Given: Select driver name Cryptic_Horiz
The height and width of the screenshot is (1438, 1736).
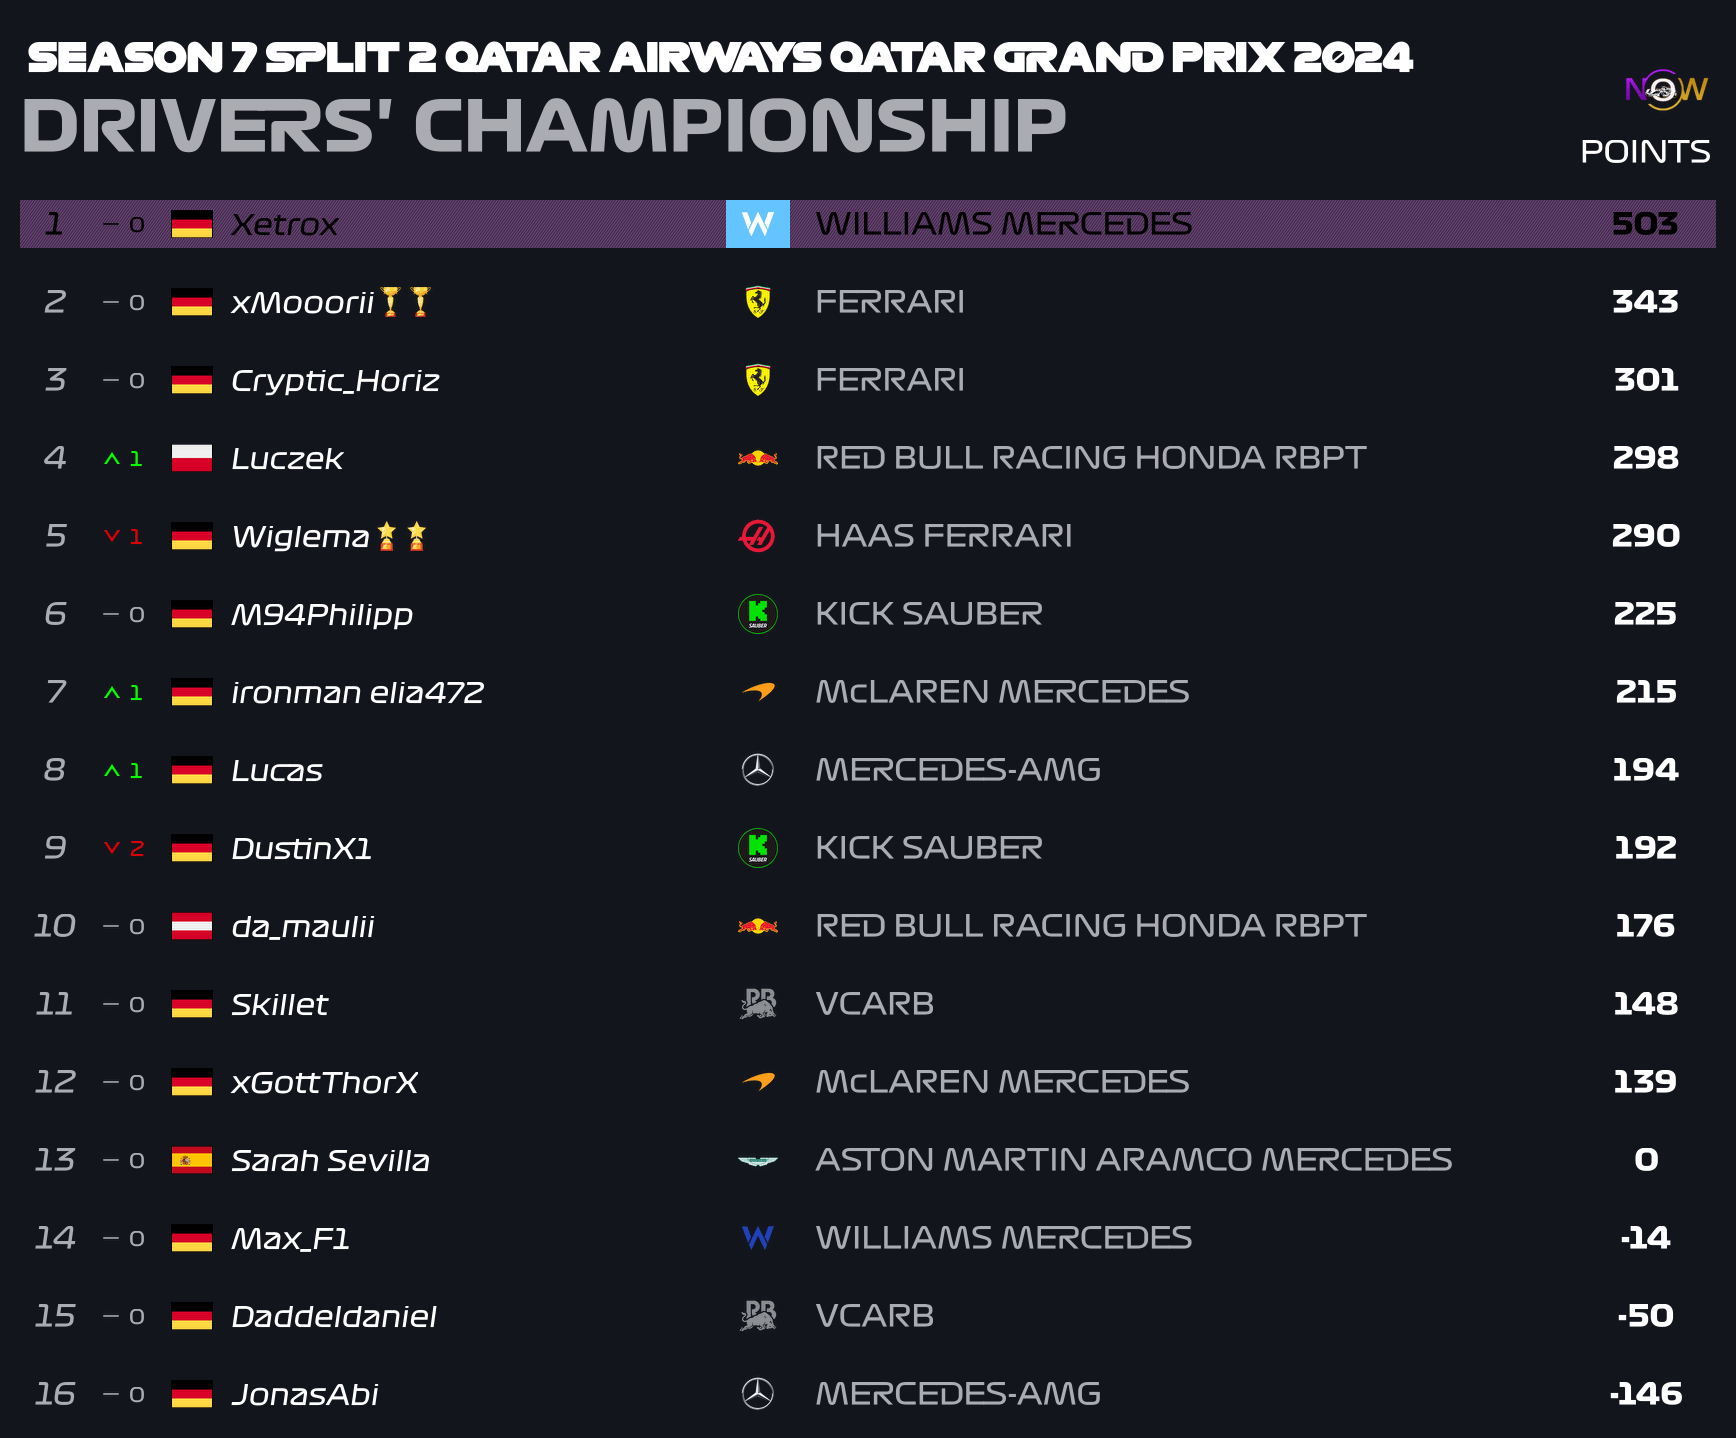Looking at the screenshot, I should [x=335, y=381].
